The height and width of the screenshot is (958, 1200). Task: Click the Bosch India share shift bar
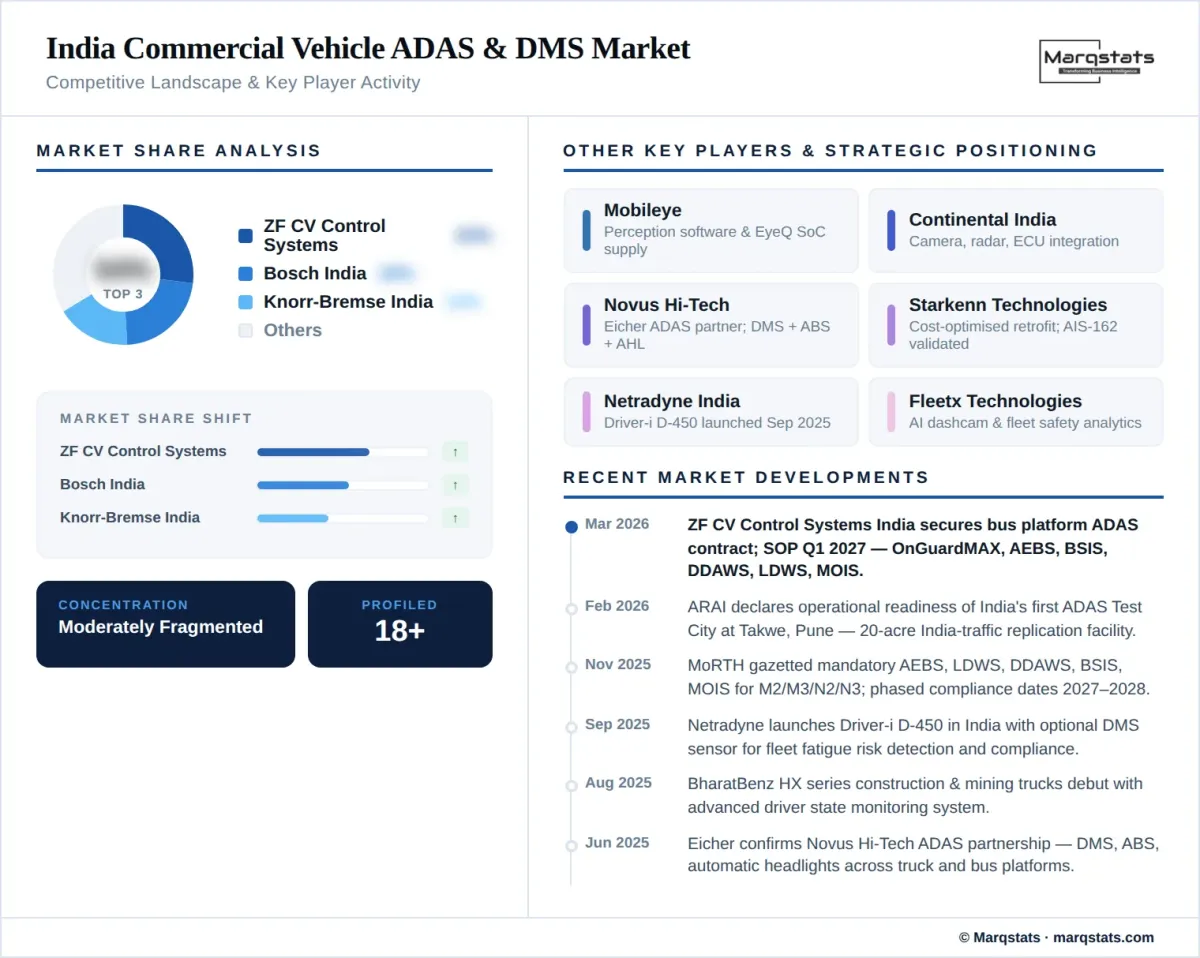[342, 485]
